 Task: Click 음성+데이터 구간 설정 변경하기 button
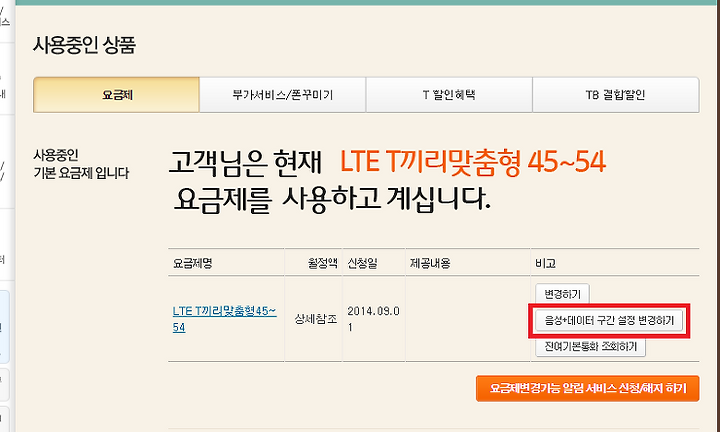(609, 320)
